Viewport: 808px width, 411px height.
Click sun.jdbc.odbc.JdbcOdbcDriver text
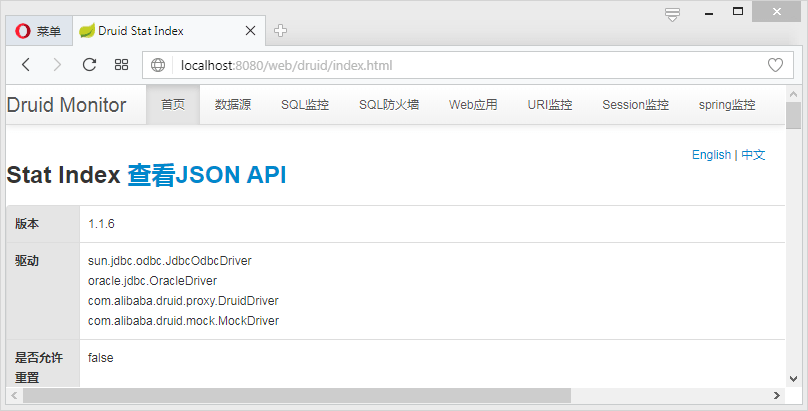pos(170,261)
